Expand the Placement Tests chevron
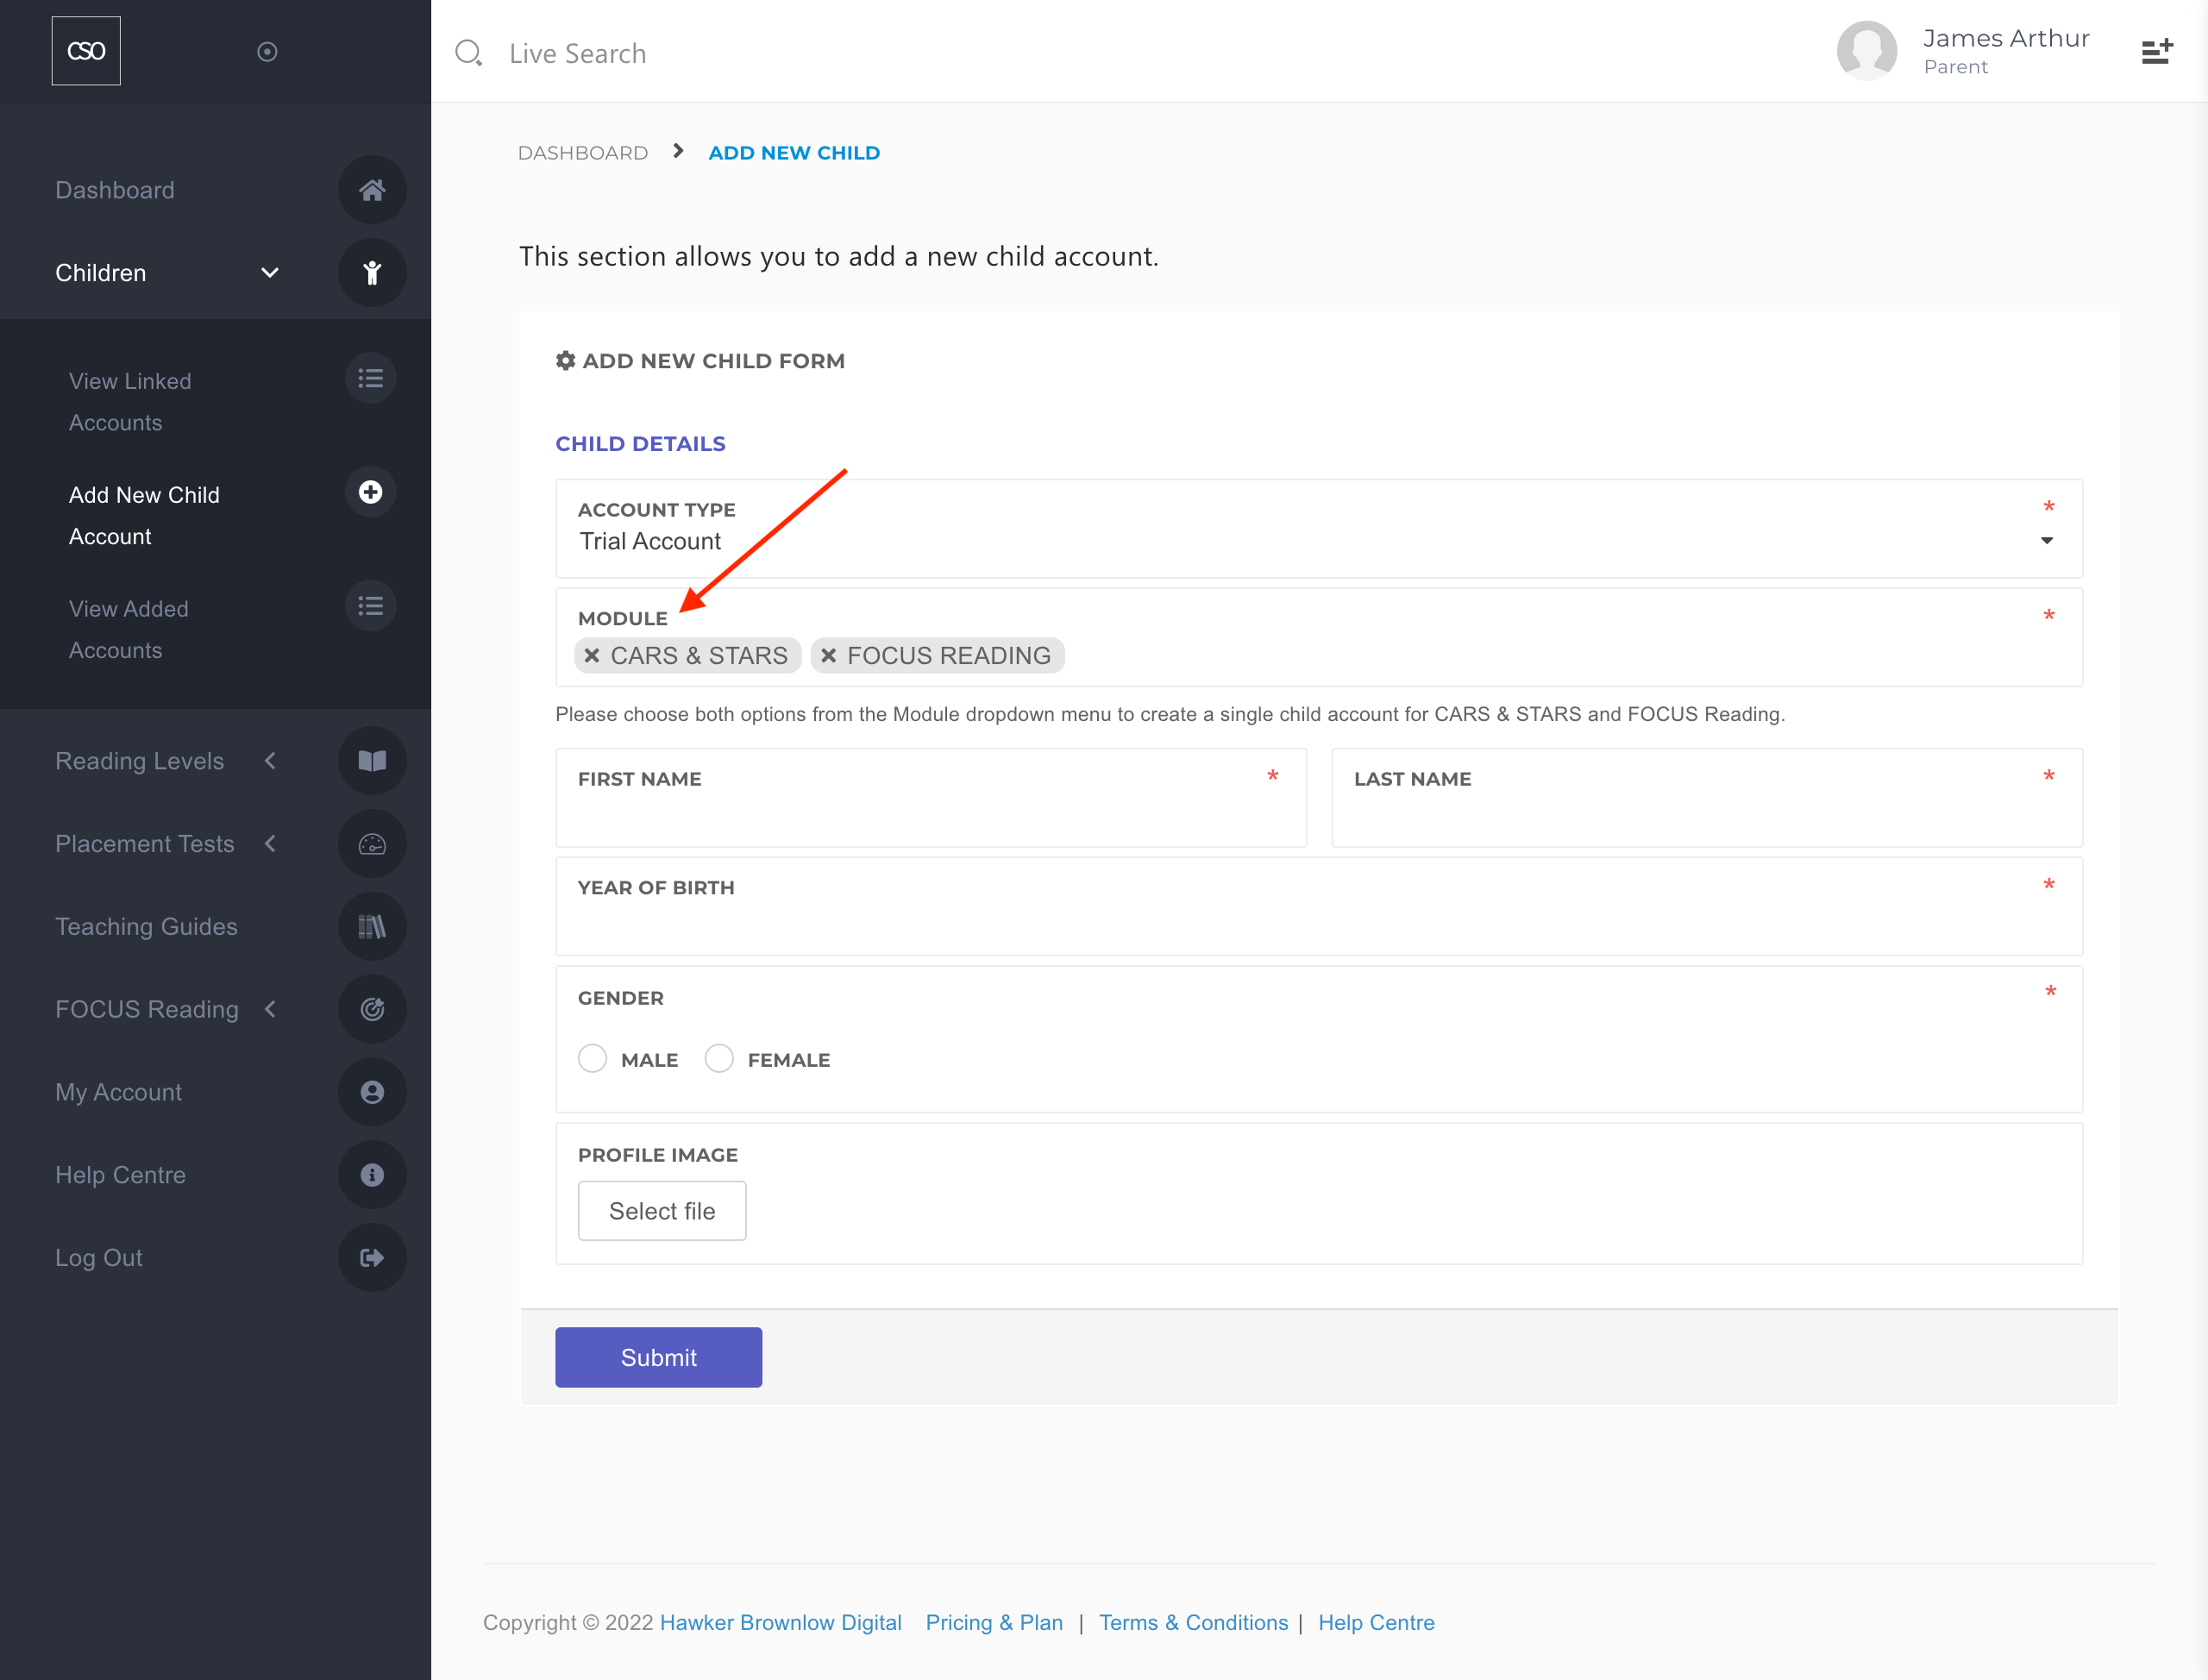The height and width of the screenshot is (1680, 2208). (270, 844)
